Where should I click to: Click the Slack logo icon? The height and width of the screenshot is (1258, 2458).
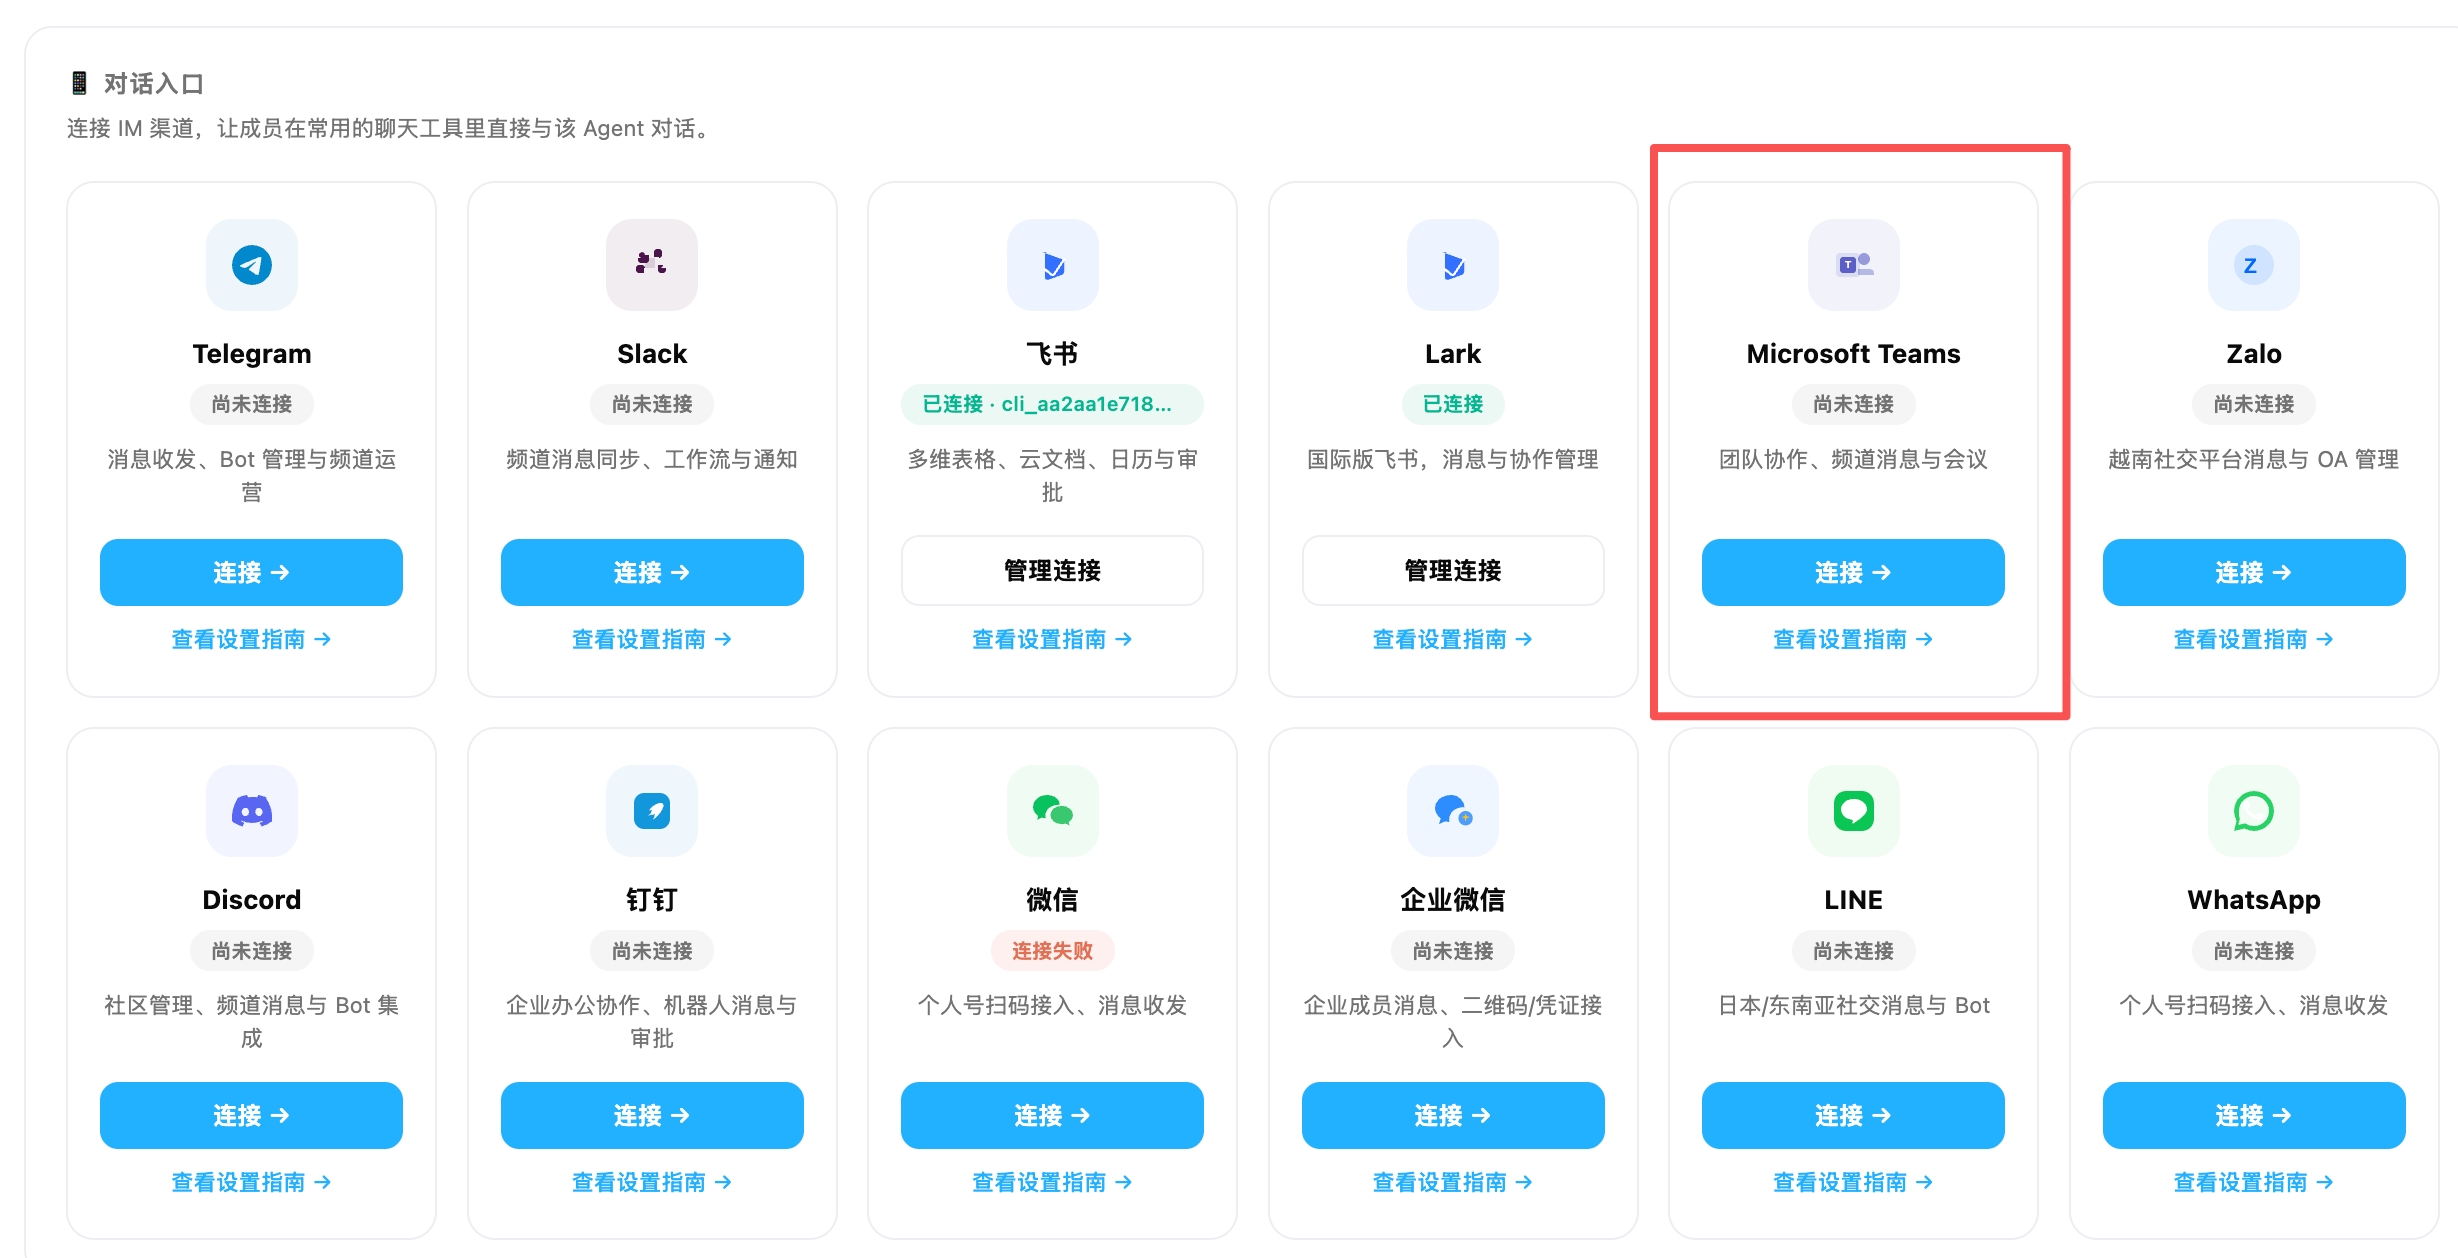(x=652, y=265)
